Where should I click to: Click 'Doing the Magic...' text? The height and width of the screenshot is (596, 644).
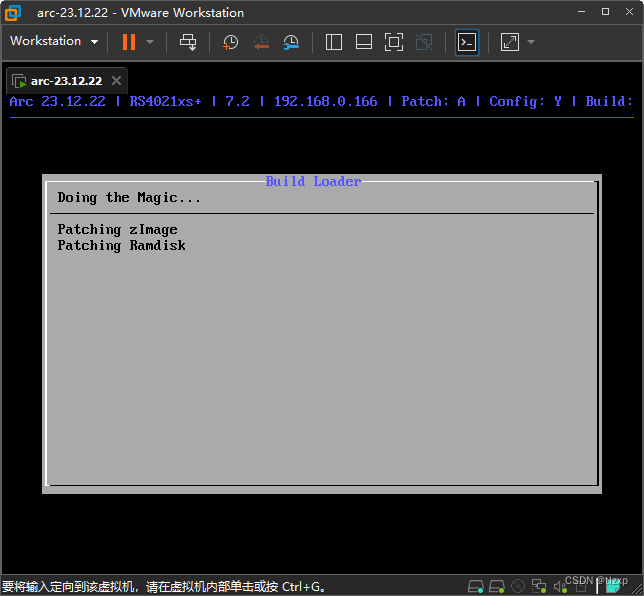129,198
